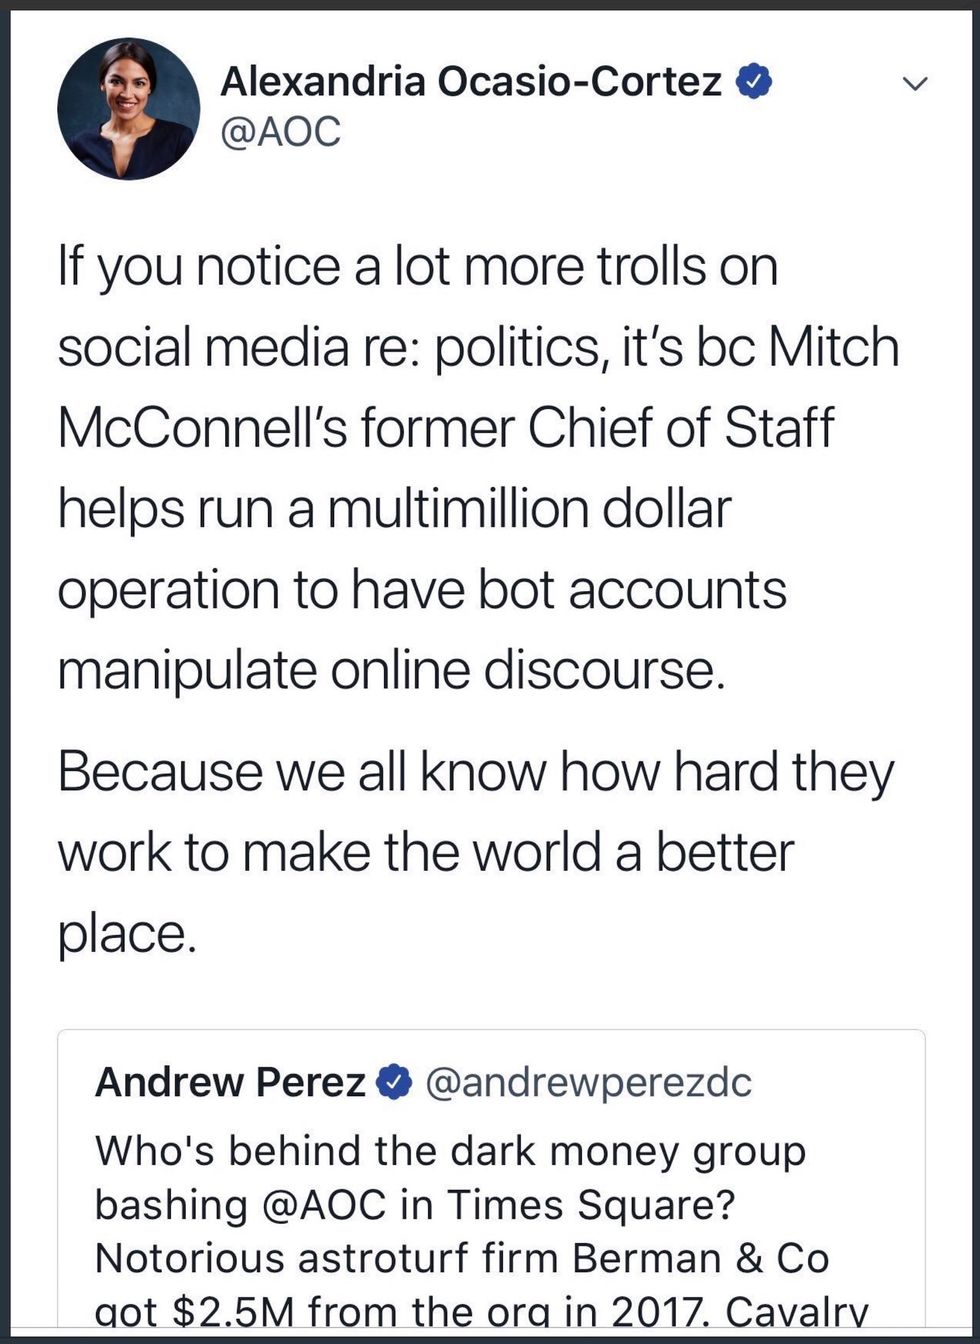Screen dimensions: 980x1344
Task: Click the line starting "If you notice"
Action: pos(417,267)
